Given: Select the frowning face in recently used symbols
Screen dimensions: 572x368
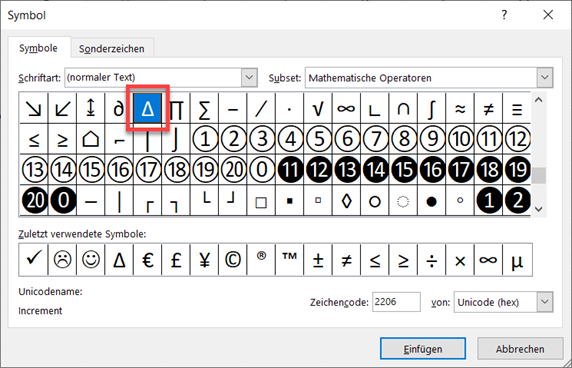Looking at the screenshot, I should tap(62, 260).
